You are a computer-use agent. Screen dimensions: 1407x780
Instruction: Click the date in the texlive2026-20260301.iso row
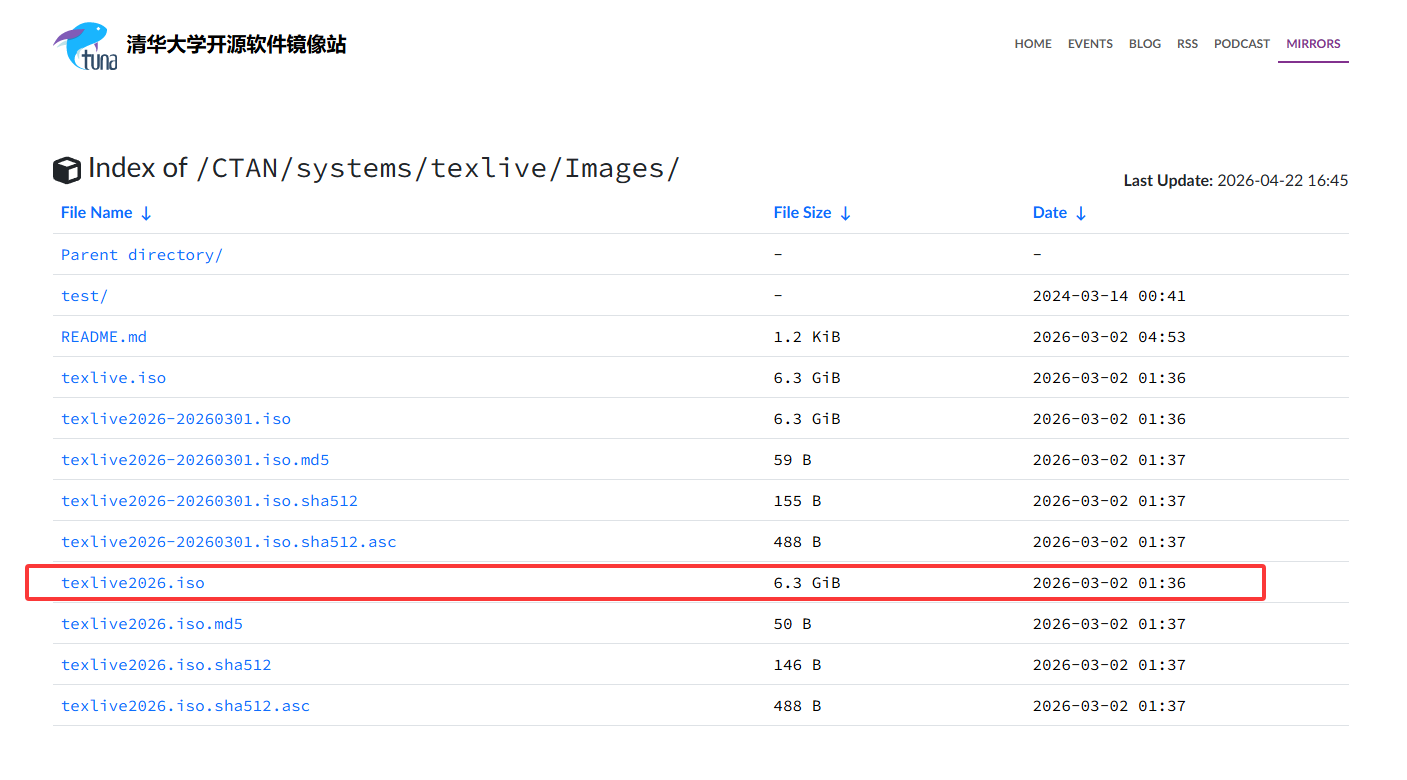tap(1109, 419)
